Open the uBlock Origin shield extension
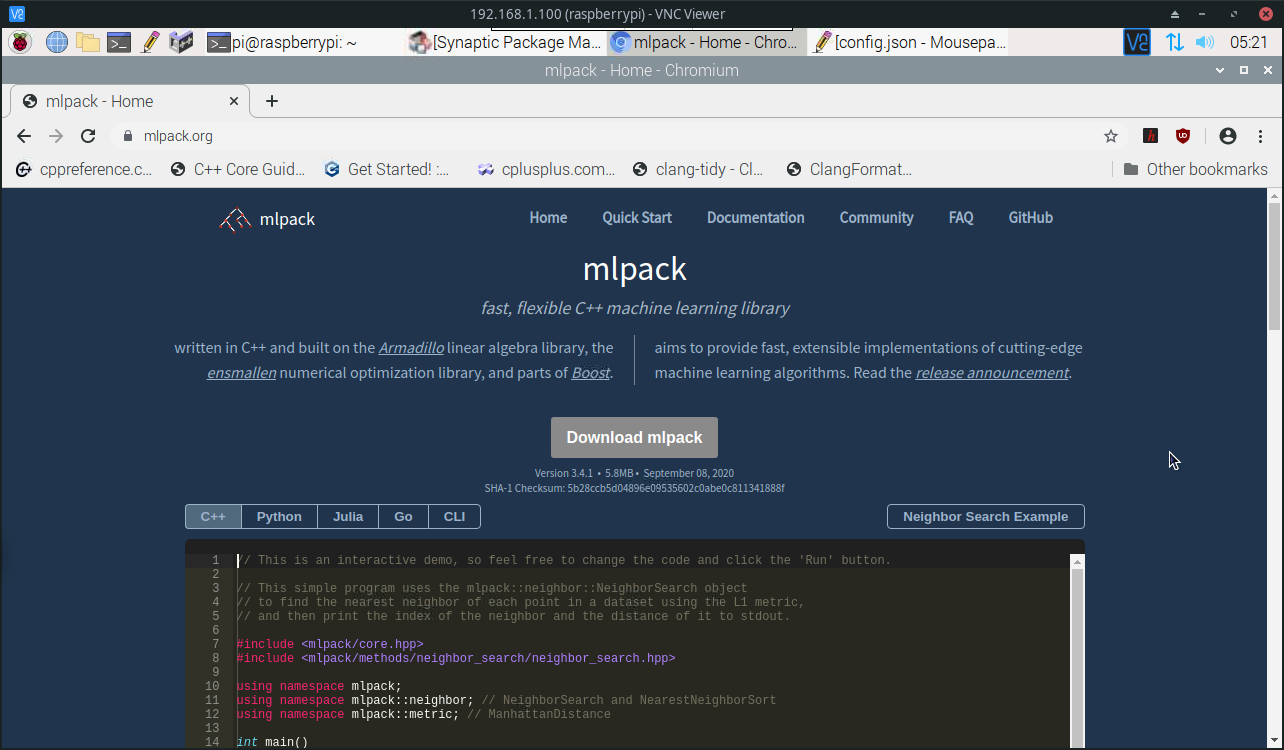1284x750 pixels. (x=1183, y=136)
